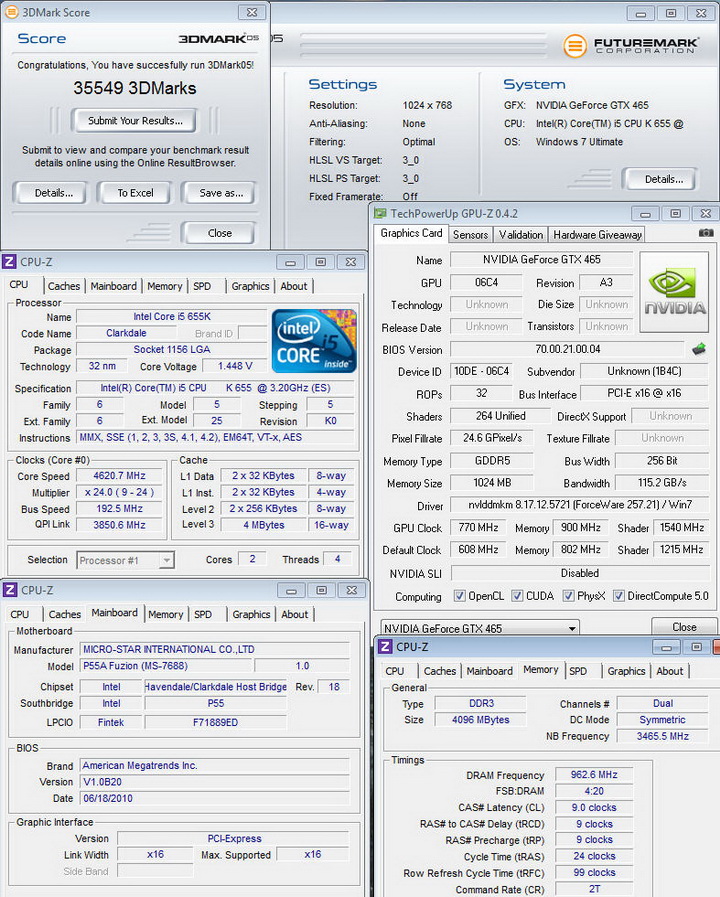The height and width of the screenshot is (897, 720).
Task: Click the Subvendor field Unknown (1B4C)
Action: [644, 371]
